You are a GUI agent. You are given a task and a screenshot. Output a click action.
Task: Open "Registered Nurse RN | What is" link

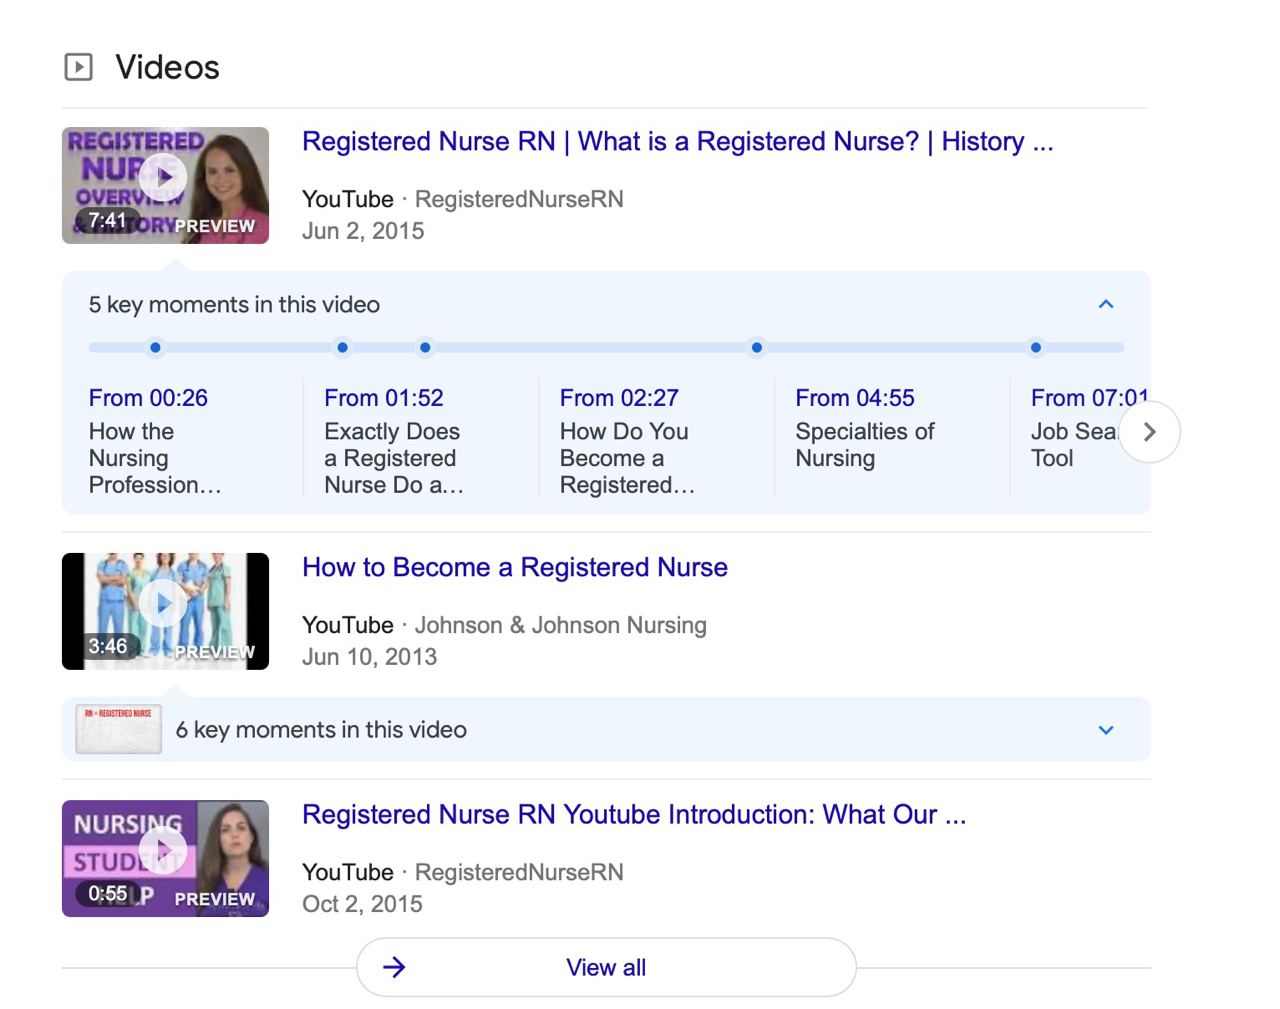[677, 142]
